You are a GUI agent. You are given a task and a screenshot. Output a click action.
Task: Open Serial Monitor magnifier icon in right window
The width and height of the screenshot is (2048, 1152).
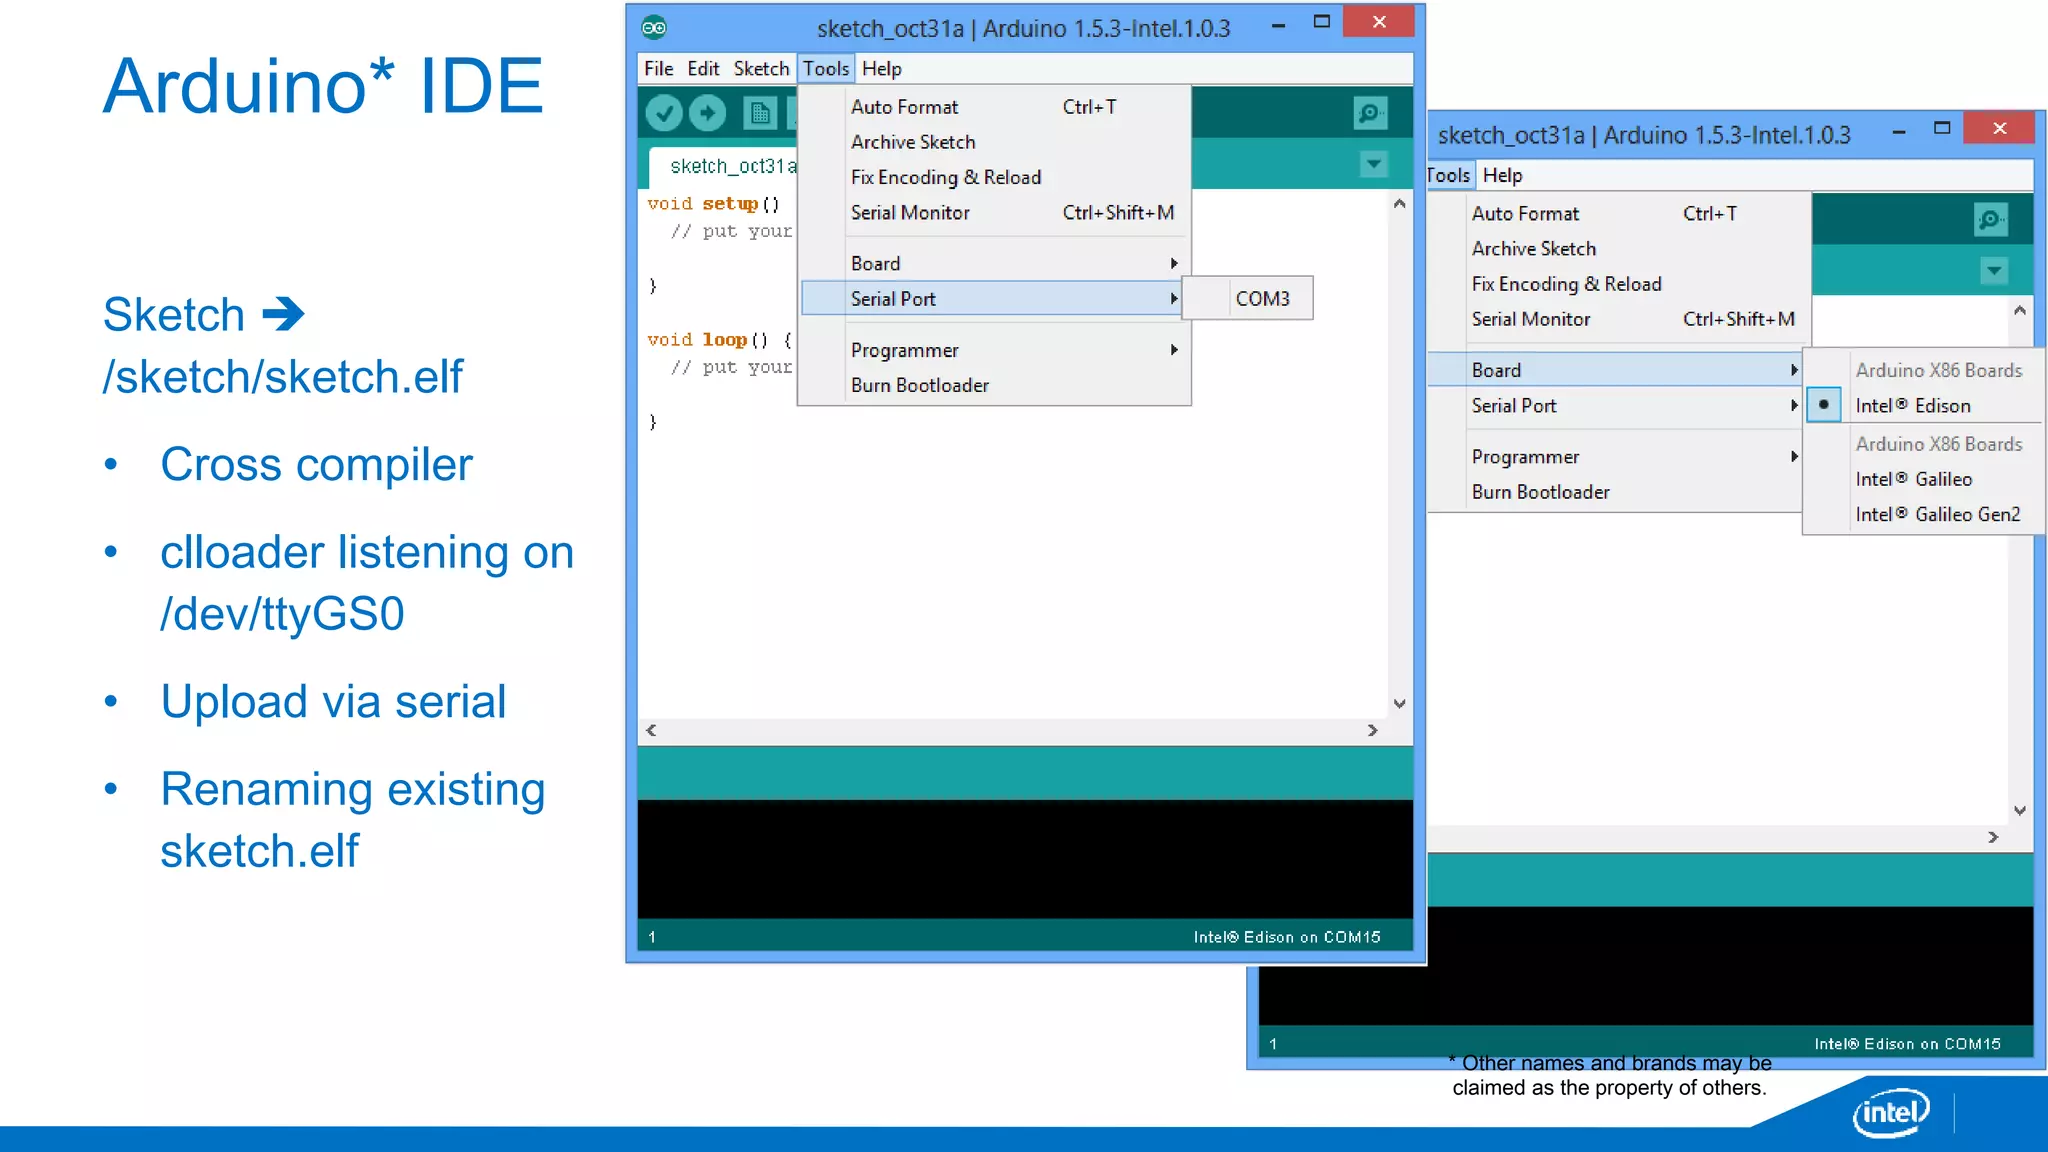pyautogui.click(x=1991, y=220)
